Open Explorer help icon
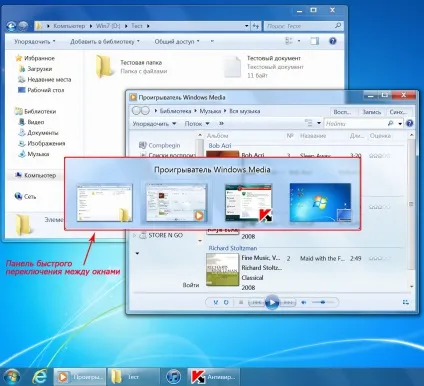Viewport: 424px width, 386px height. tap(333, 41)
